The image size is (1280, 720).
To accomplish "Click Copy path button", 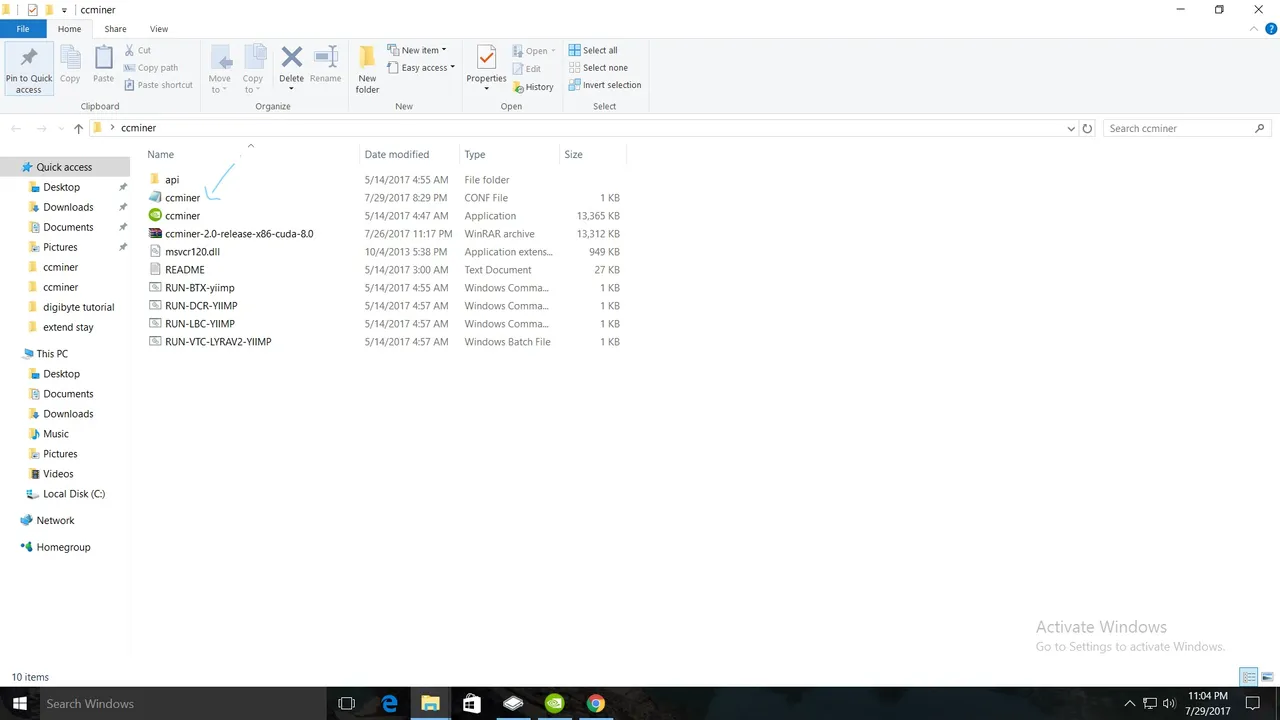I will 151,68.
